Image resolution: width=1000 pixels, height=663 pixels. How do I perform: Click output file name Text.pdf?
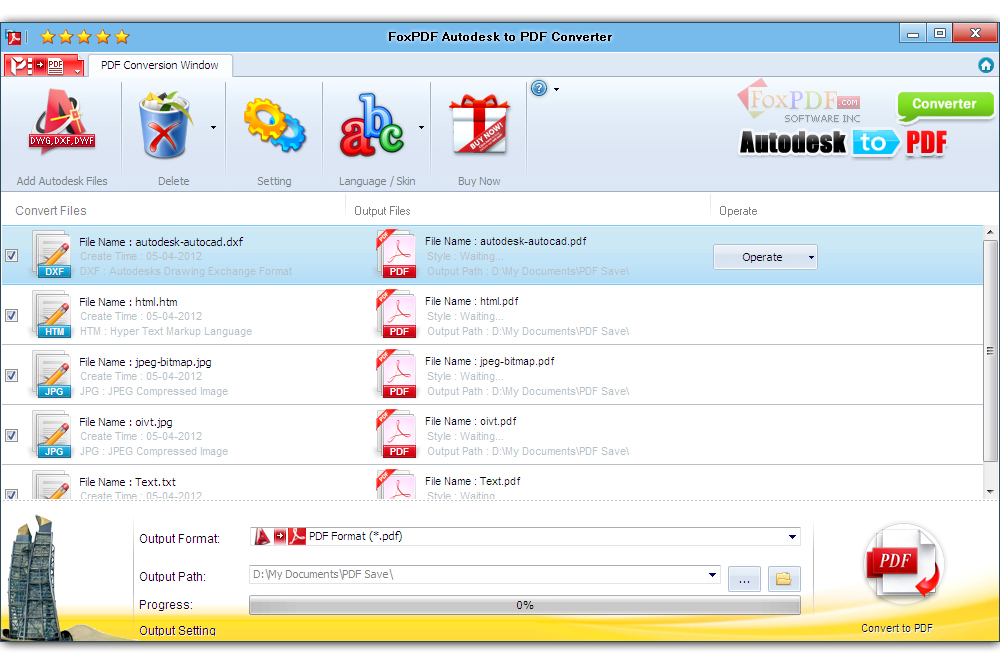tap(500, 481)
